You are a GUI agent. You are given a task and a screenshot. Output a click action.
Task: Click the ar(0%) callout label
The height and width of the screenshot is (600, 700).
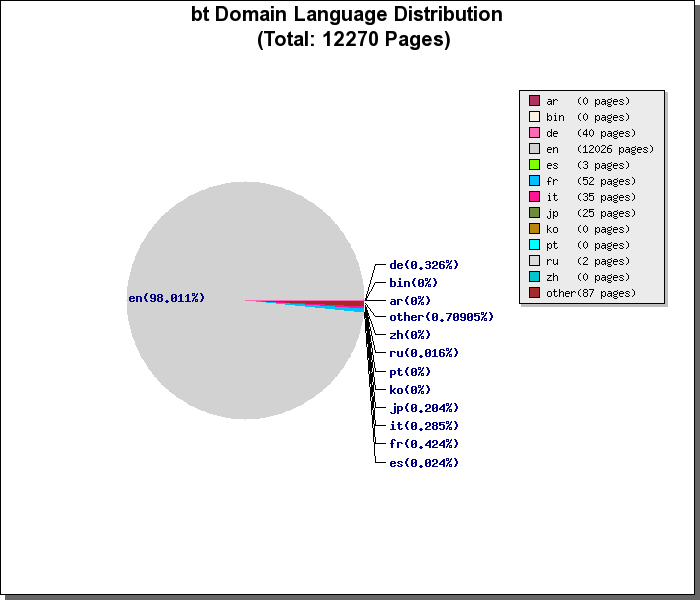pos(410,301)
